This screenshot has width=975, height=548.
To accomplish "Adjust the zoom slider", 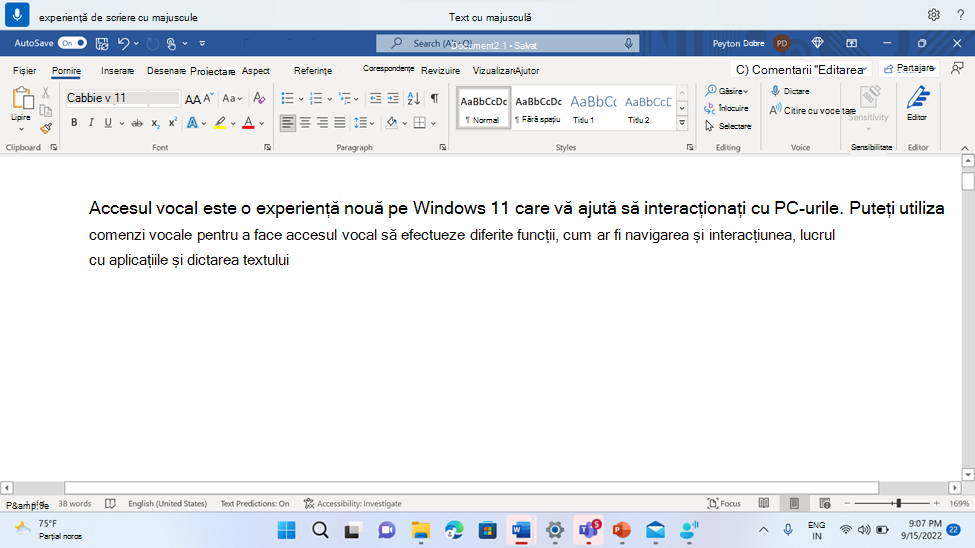I will click(898, 503).
